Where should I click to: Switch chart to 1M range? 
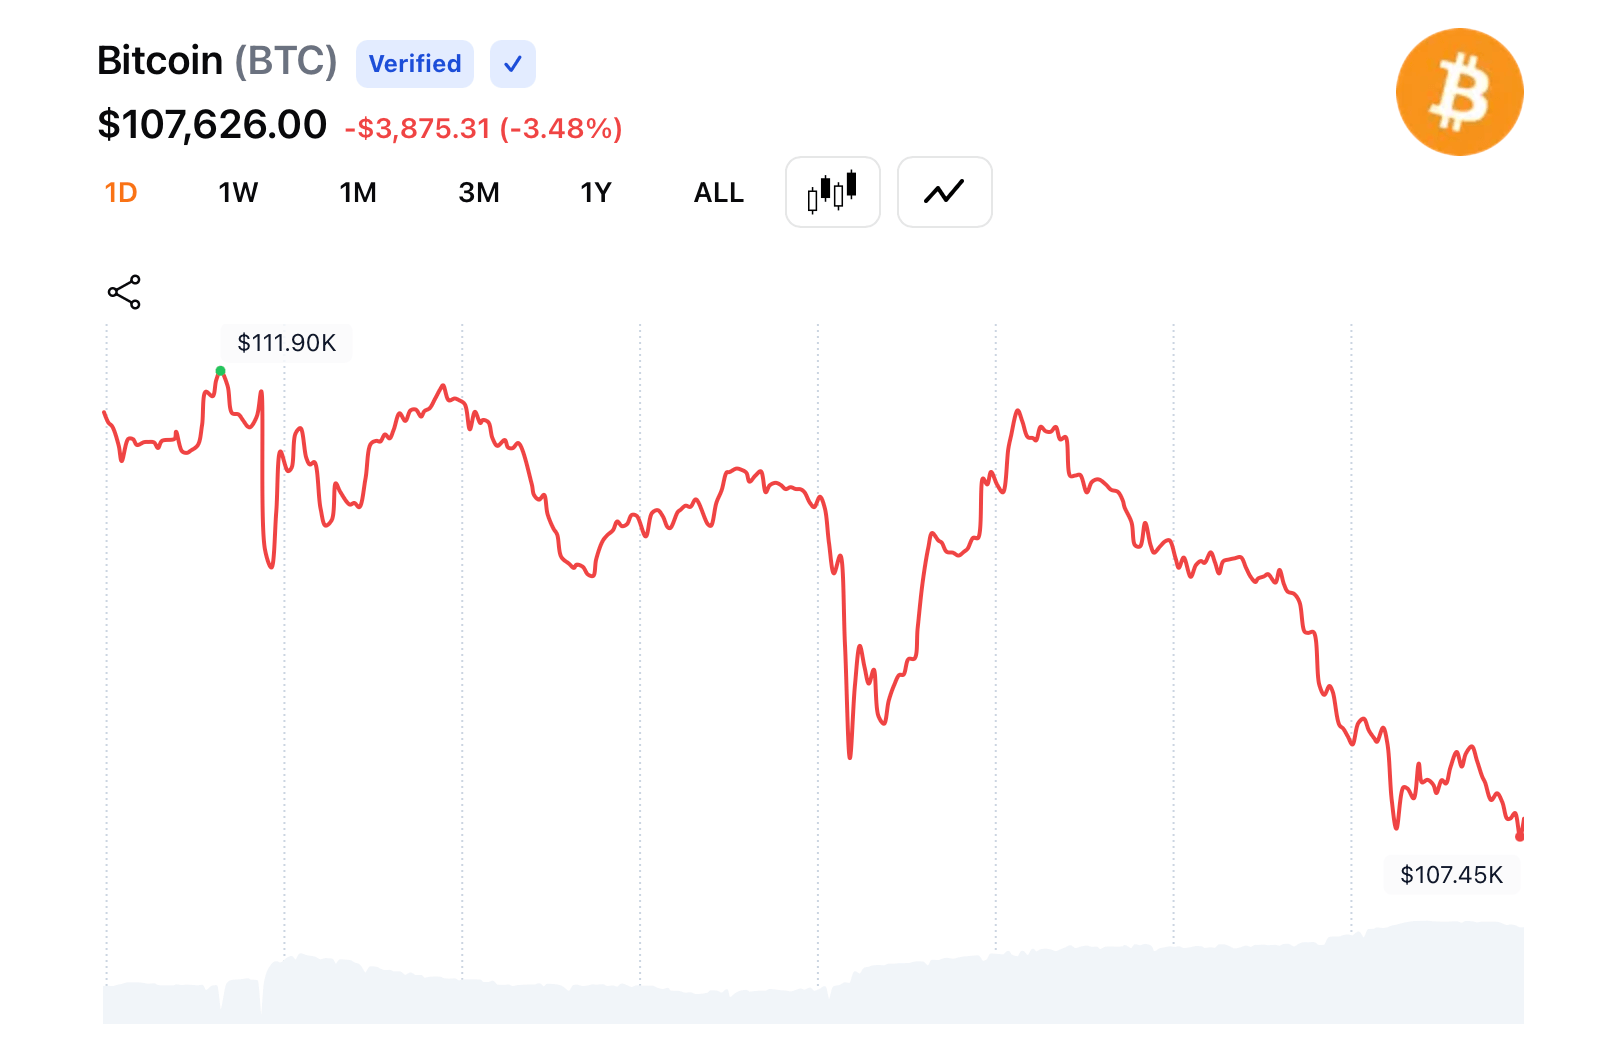(x=358, y=192)
